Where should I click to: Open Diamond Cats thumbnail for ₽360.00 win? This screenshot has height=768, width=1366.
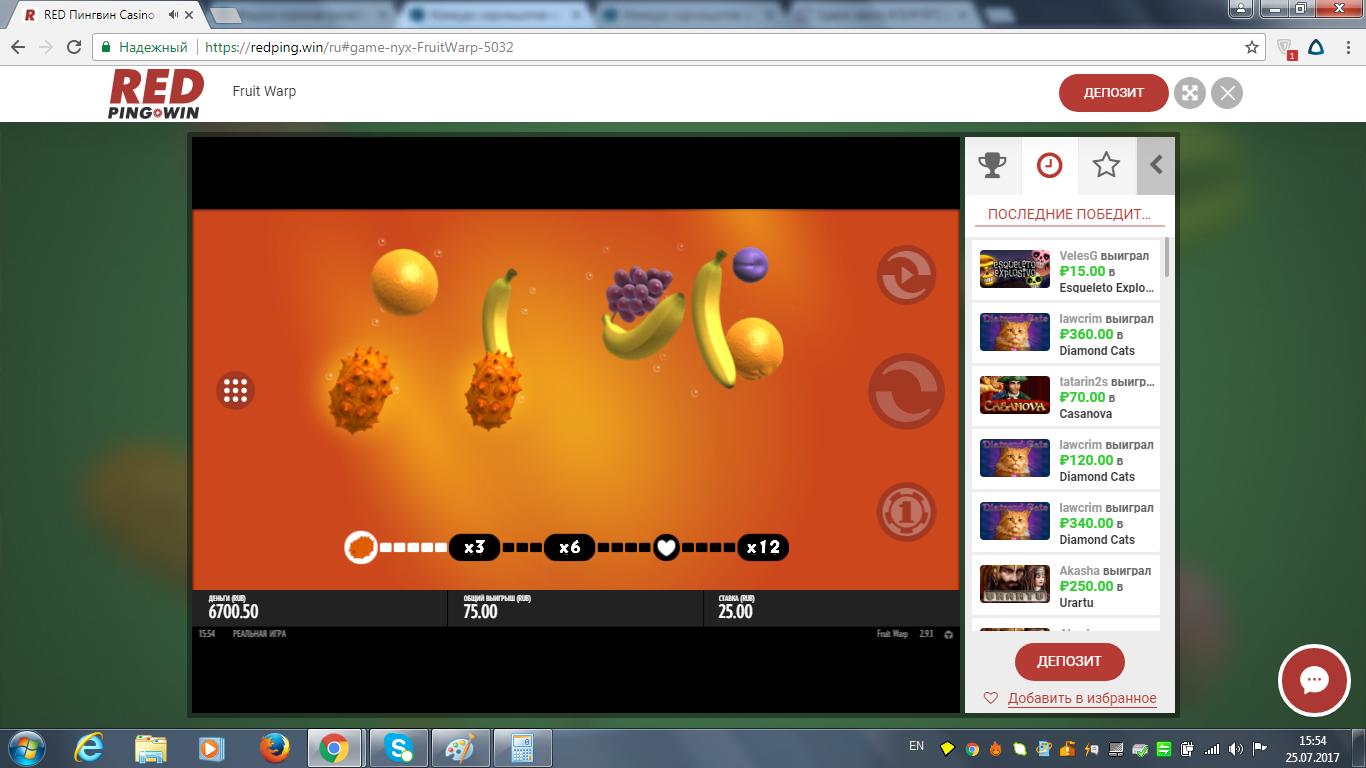click(x=1014, y=332)
